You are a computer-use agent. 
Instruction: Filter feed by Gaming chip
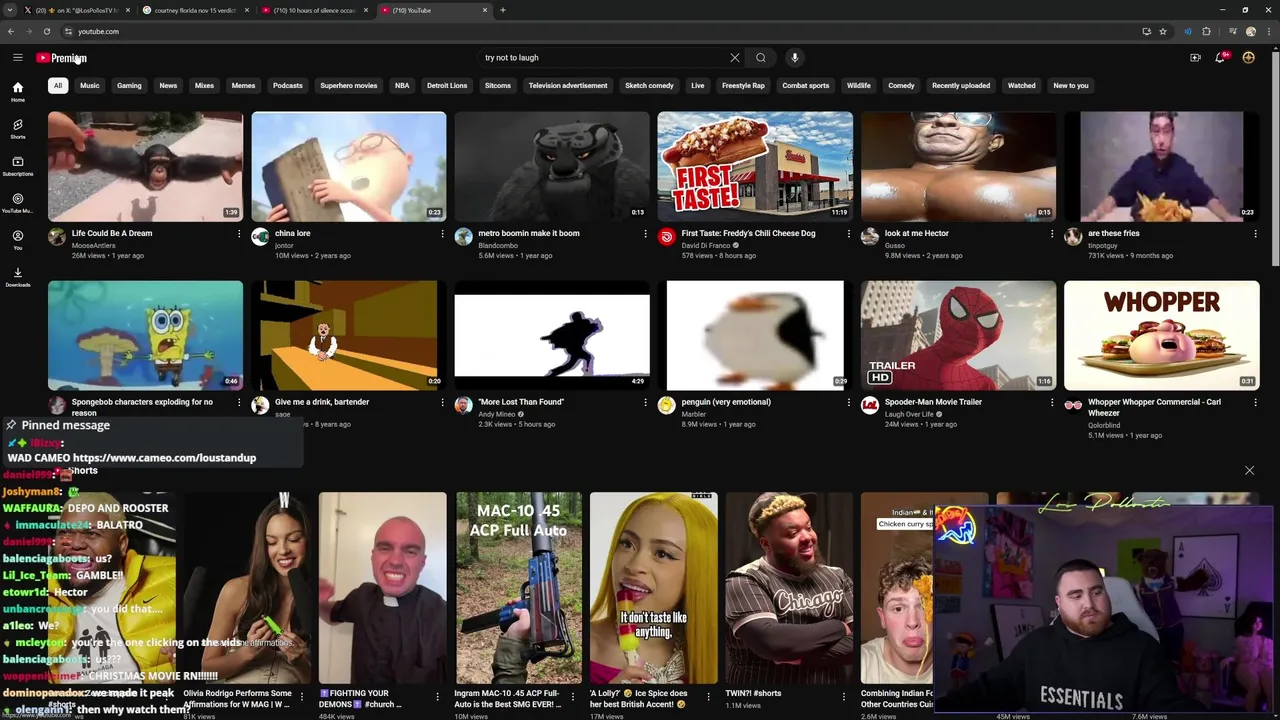click(x=129, y=85)
